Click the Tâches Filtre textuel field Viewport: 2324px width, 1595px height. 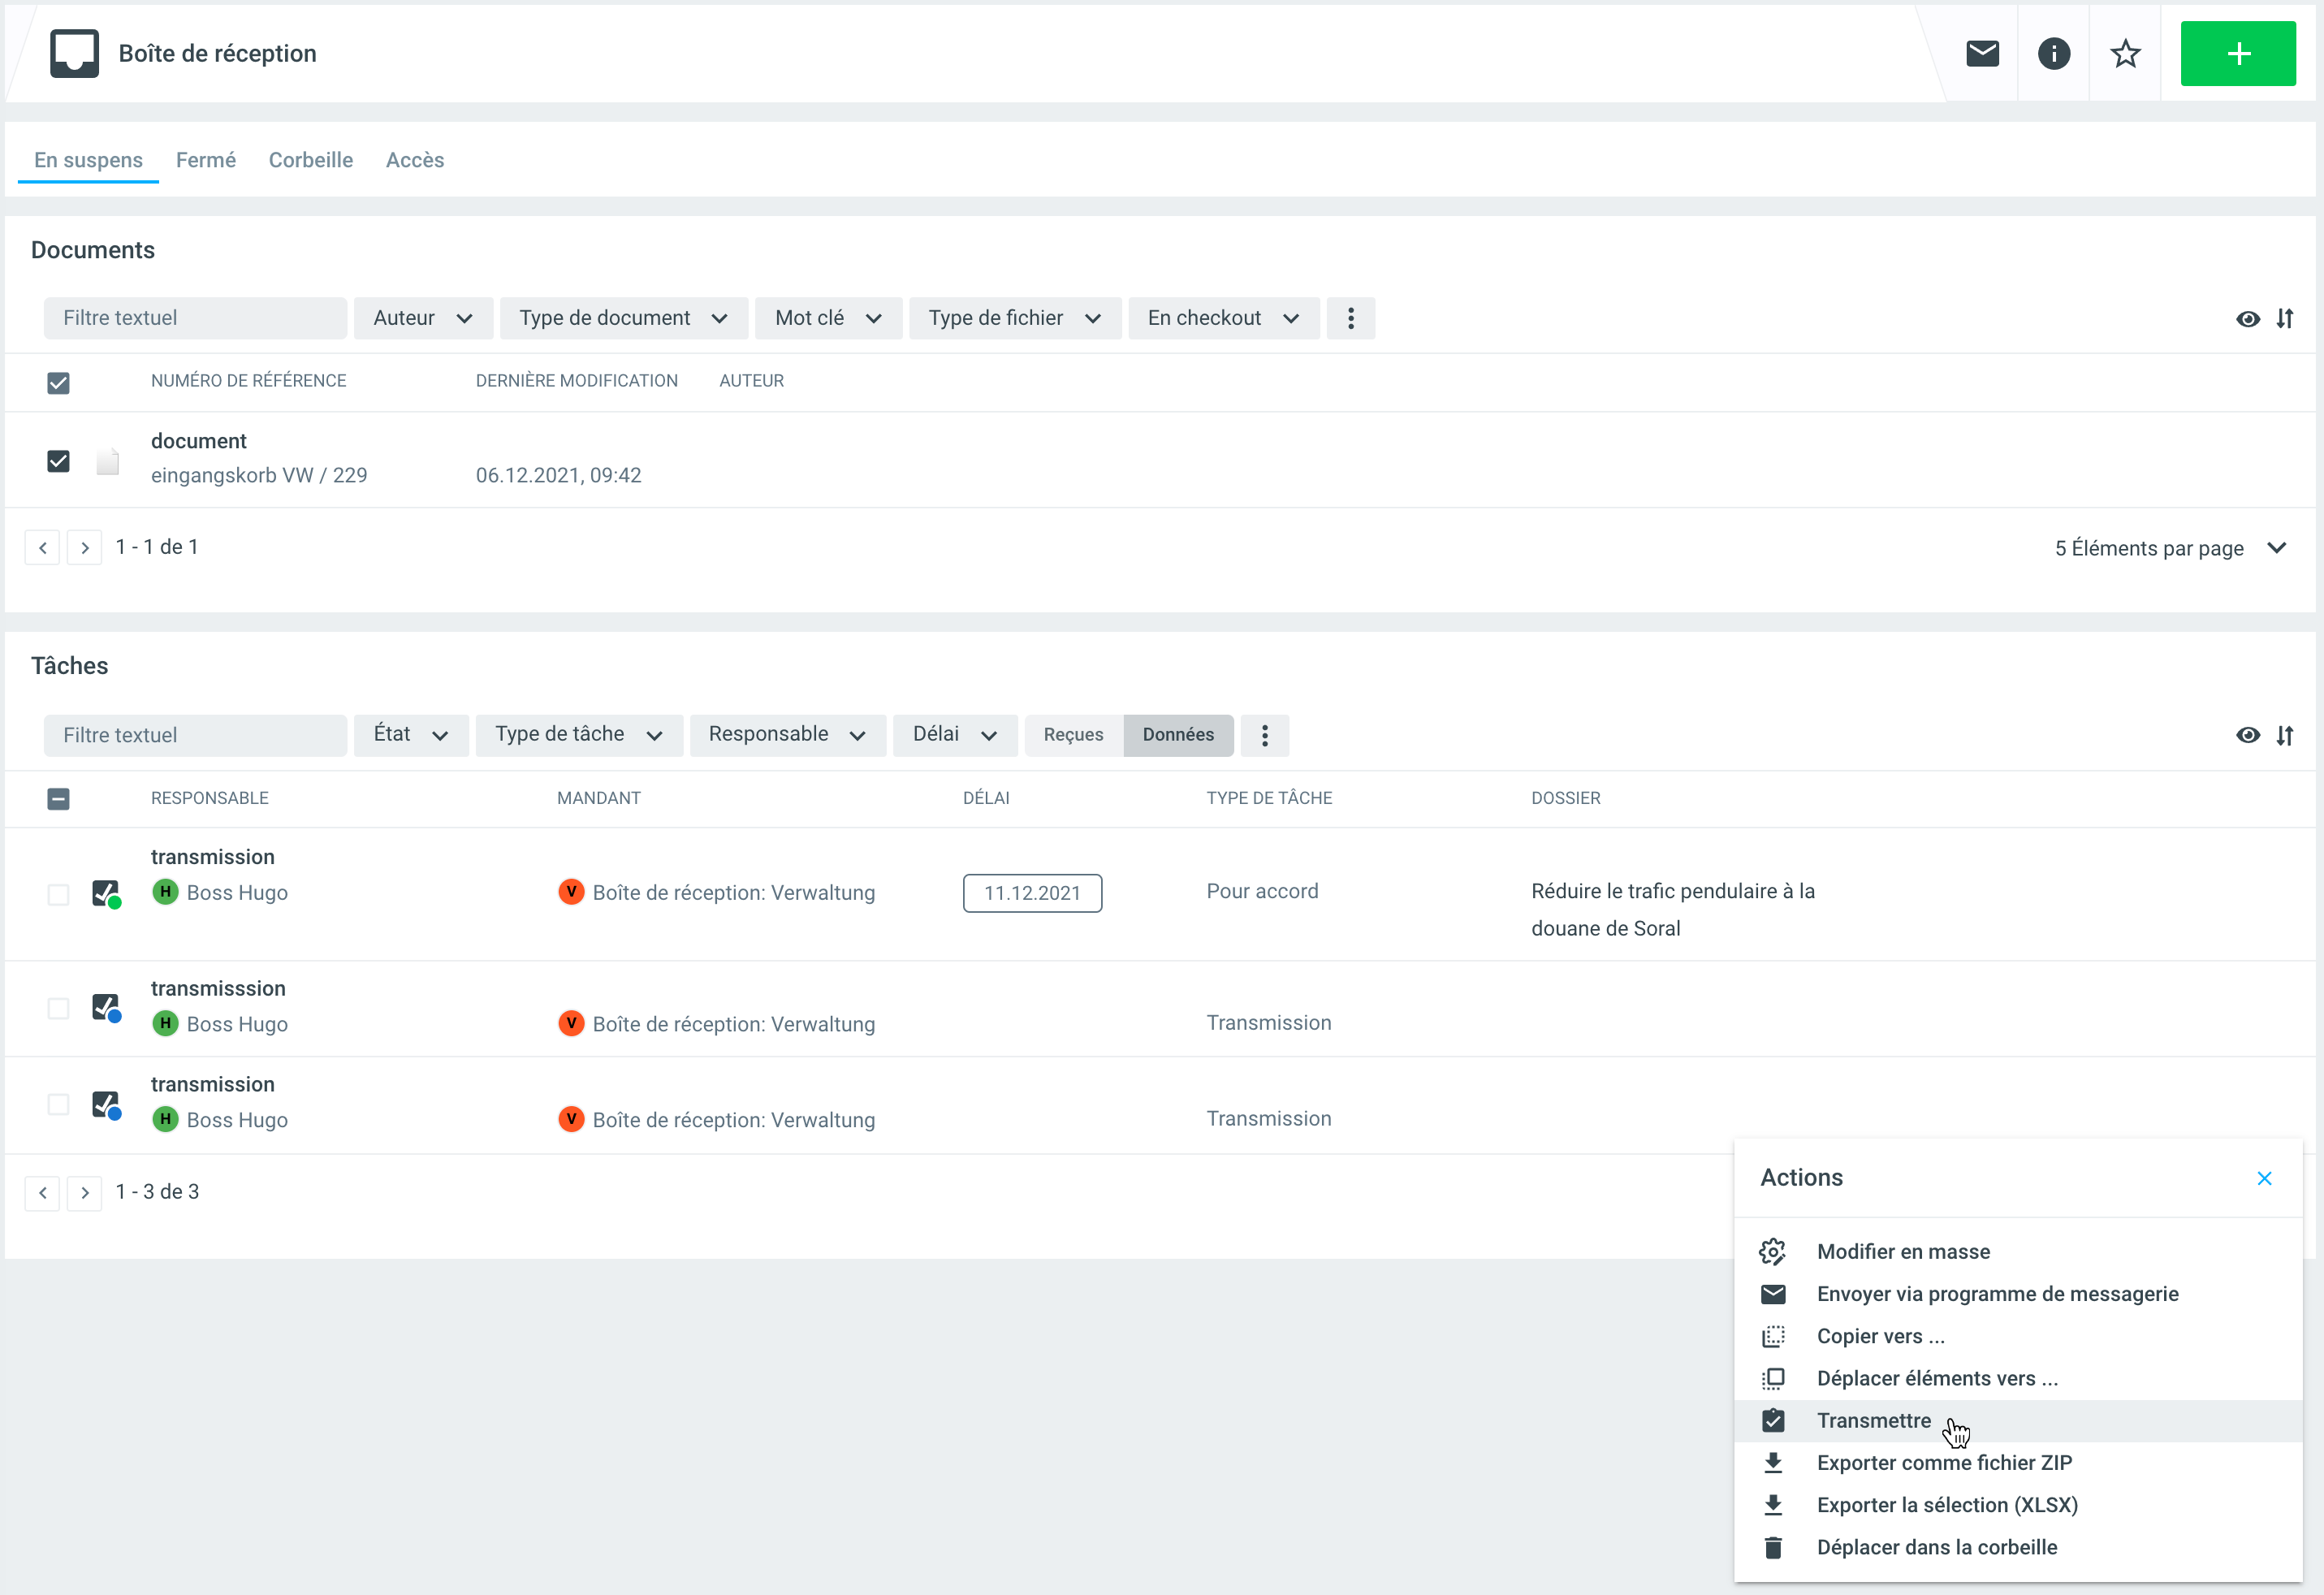pyautogui.click(x=195, y=735)
